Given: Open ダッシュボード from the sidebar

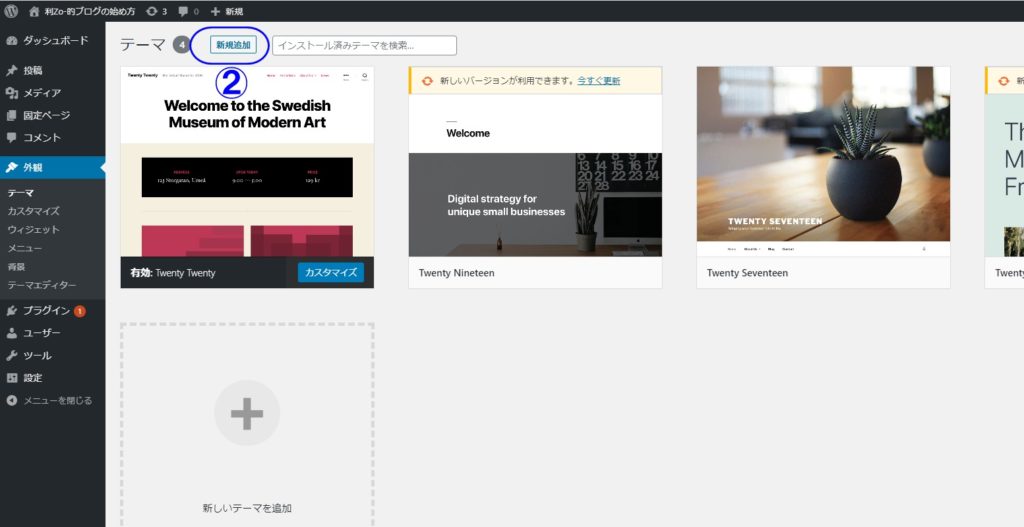Looking at the screenshot, I should tap(55, 41).
